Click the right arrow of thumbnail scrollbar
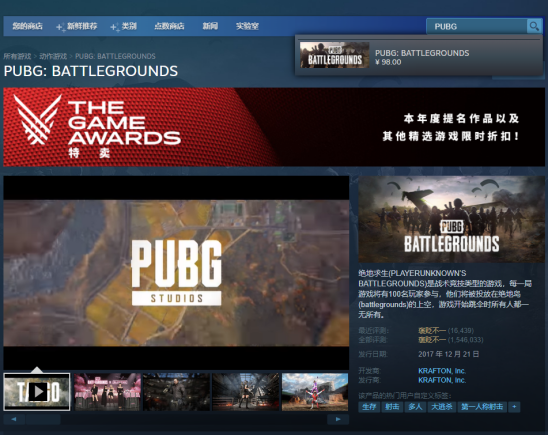The height and width of the screenshot is (435, 548). [338, 419]
